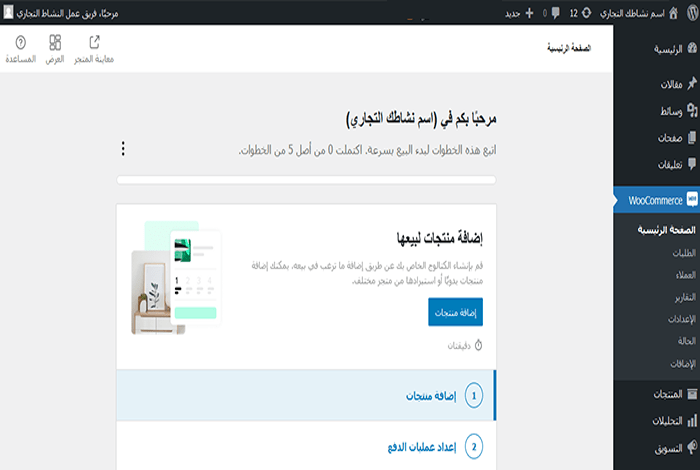Click the heading إضافة منتجات لبيعها

pos(439,238)
